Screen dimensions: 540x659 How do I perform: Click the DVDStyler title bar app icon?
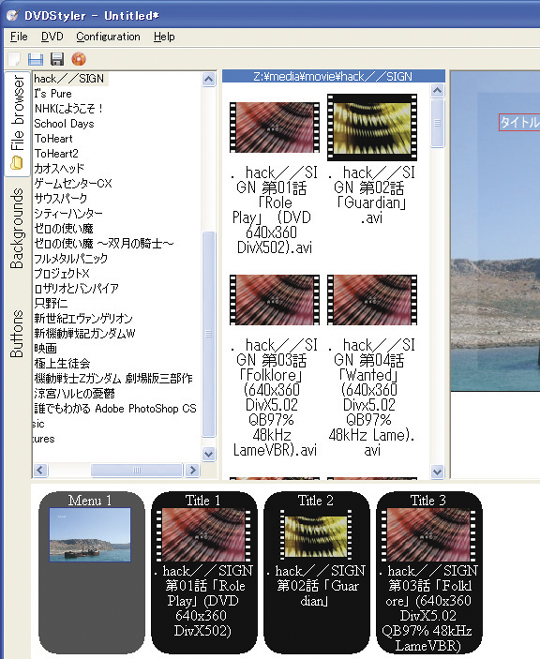tap(13, 16)
